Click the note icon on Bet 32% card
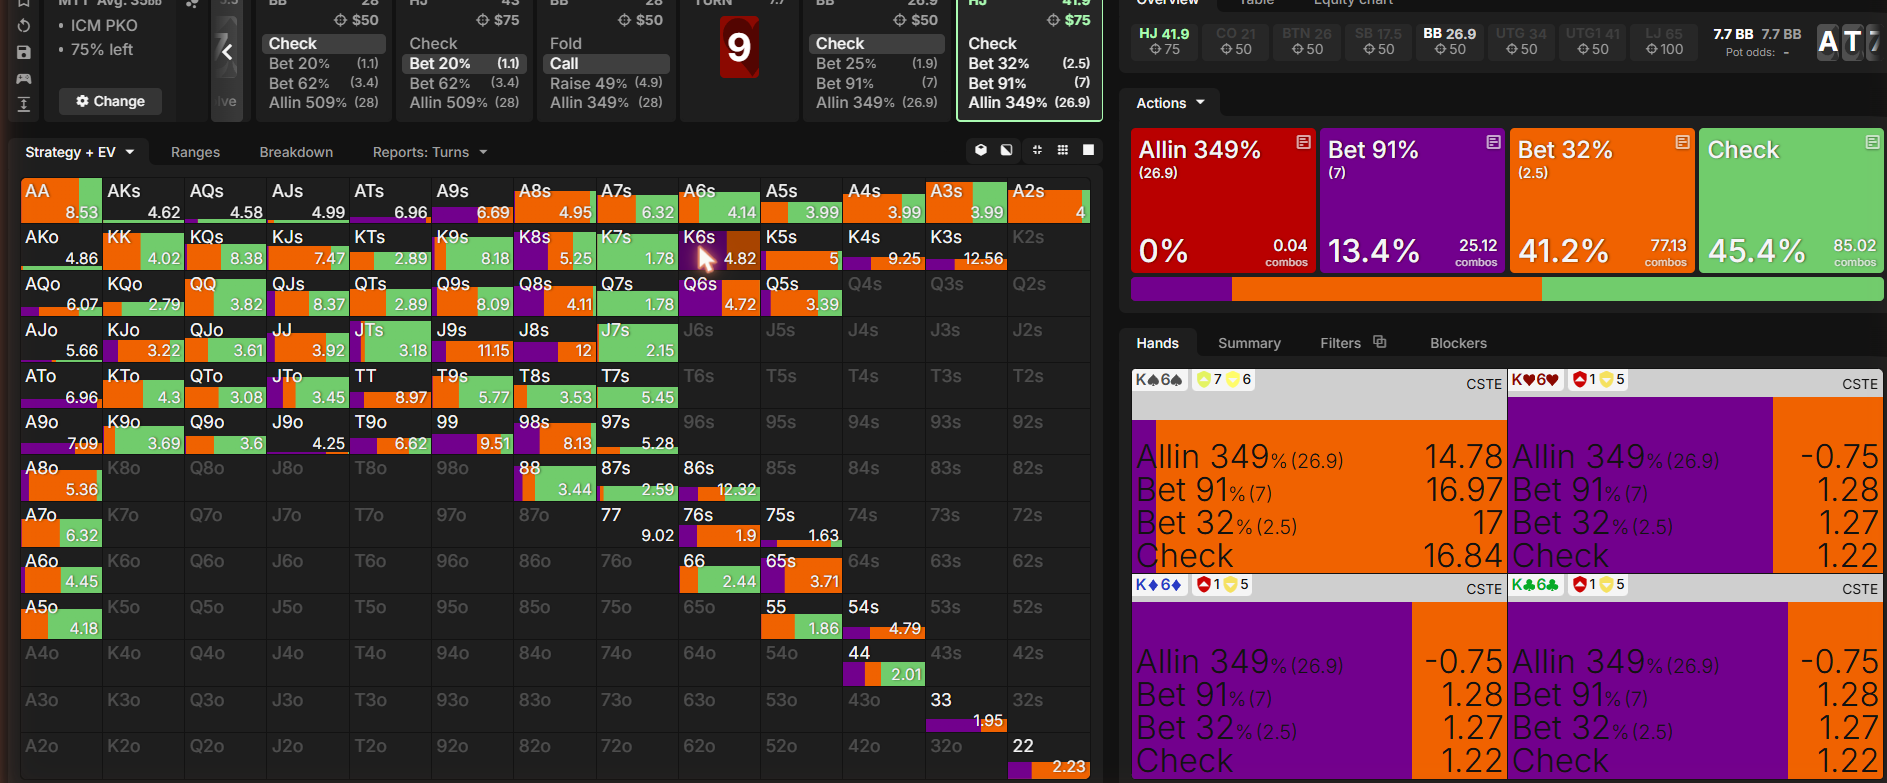The height and width of the screenshot is (783, 1887). pyautogui.click(x=1683, y=143)
